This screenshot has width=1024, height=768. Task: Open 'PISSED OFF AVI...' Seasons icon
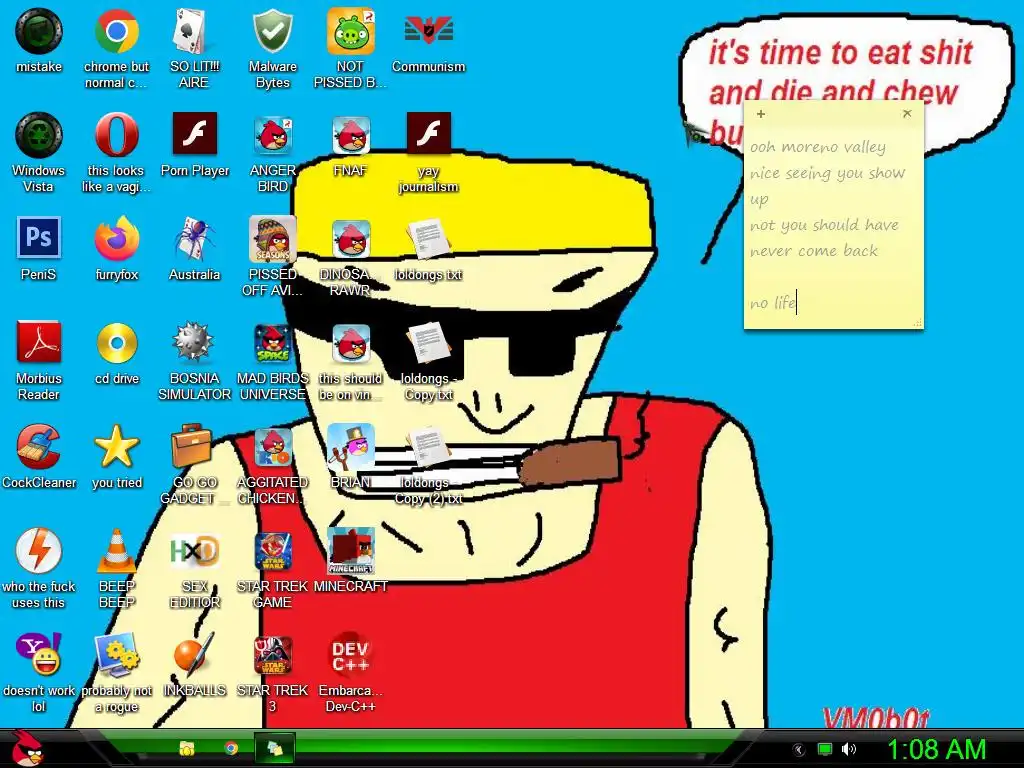coord(272,238)
